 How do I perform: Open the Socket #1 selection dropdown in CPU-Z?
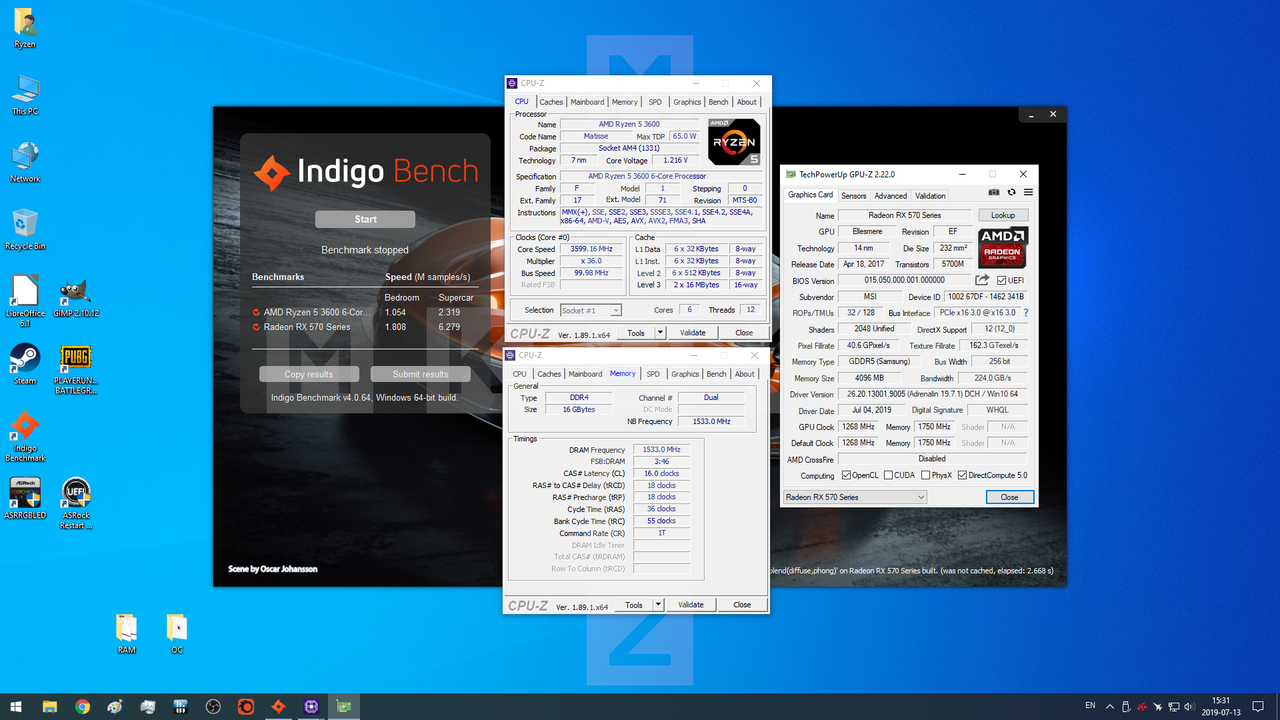coord(591,310)
